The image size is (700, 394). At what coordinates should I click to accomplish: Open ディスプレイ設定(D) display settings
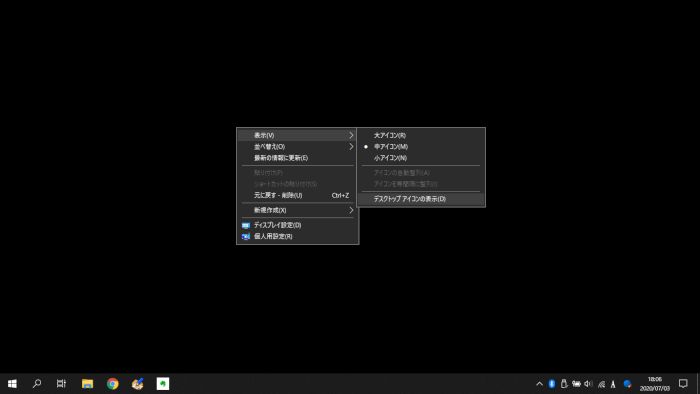pos(297,225)
